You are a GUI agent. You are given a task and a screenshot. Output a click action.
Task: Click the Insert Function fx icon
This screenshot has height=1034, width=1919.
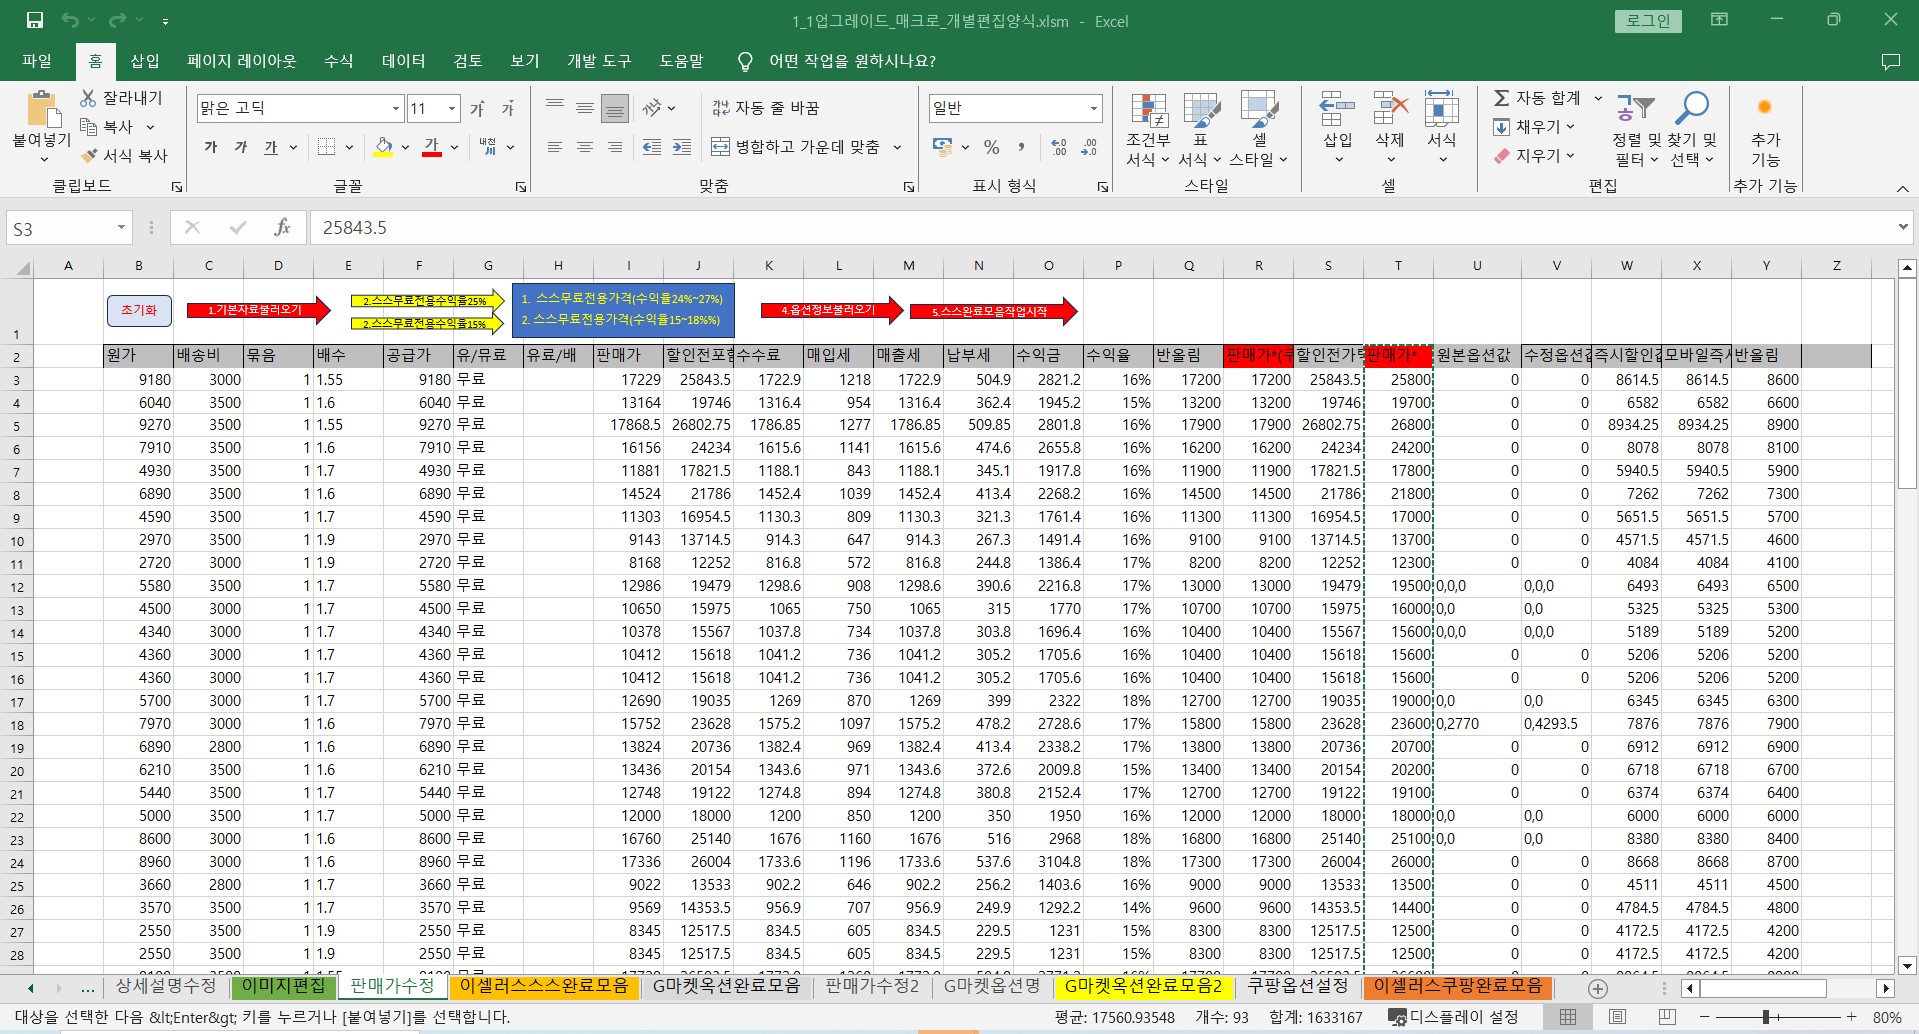(x=282, y=228)
